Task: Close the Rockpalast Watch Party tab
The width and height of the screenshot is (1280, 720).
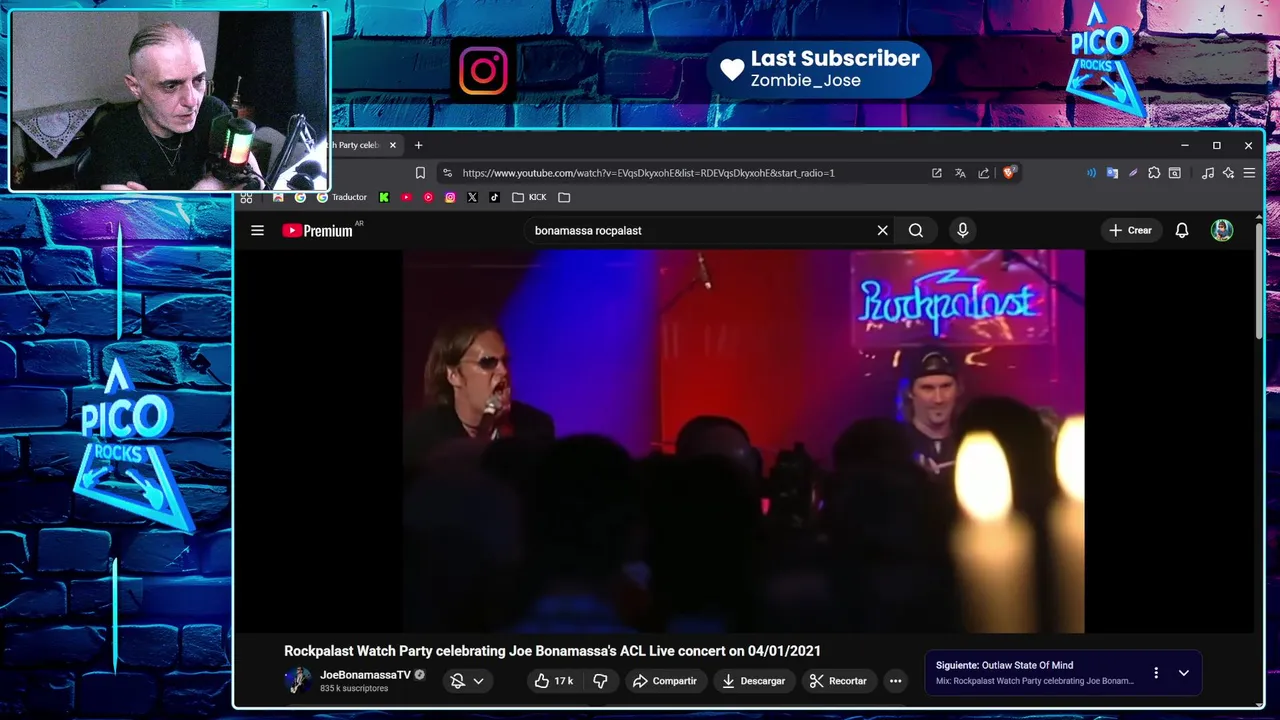Action: (392, 145)
